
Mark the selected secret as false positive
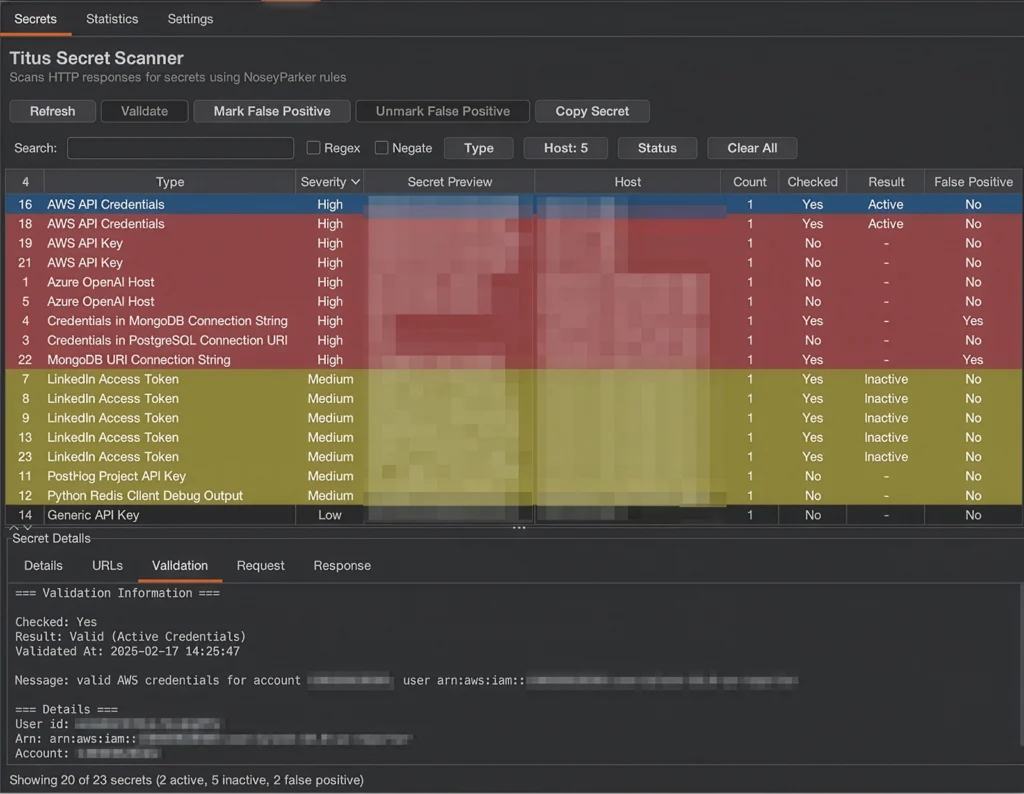coord(271,111)
